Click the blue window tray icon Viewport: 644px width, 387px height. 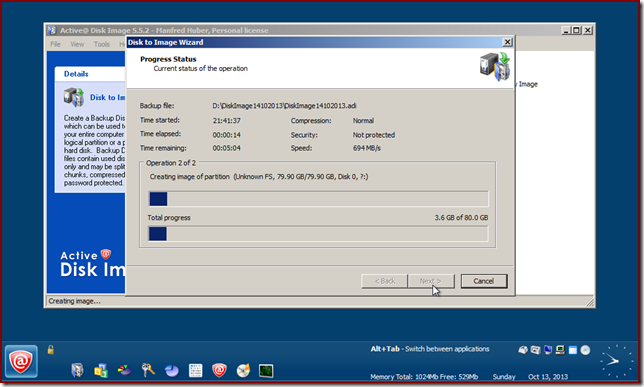click(573, 350)
